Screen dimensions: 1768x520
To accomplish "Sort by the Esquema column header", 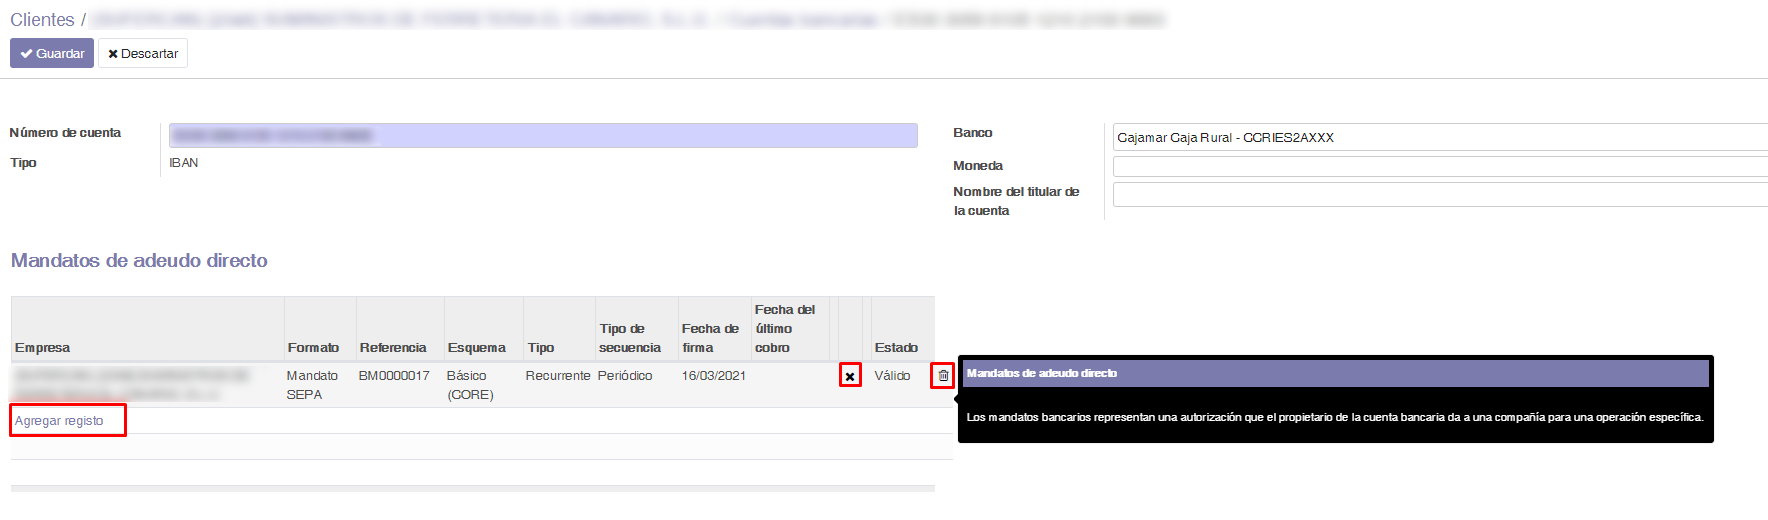I will point(476,348).
